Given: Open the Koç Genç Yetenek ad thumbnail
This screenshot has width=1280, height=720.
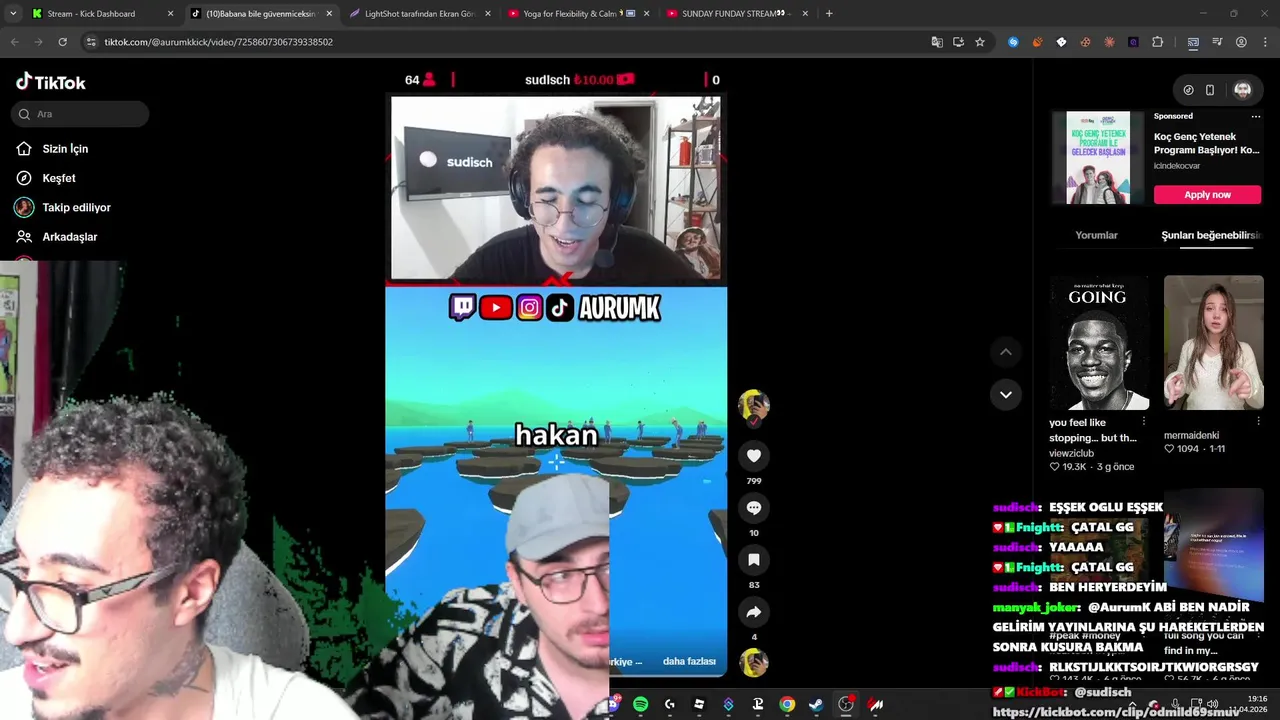Looking at the screenshot, I should (x=1098, y=158).
